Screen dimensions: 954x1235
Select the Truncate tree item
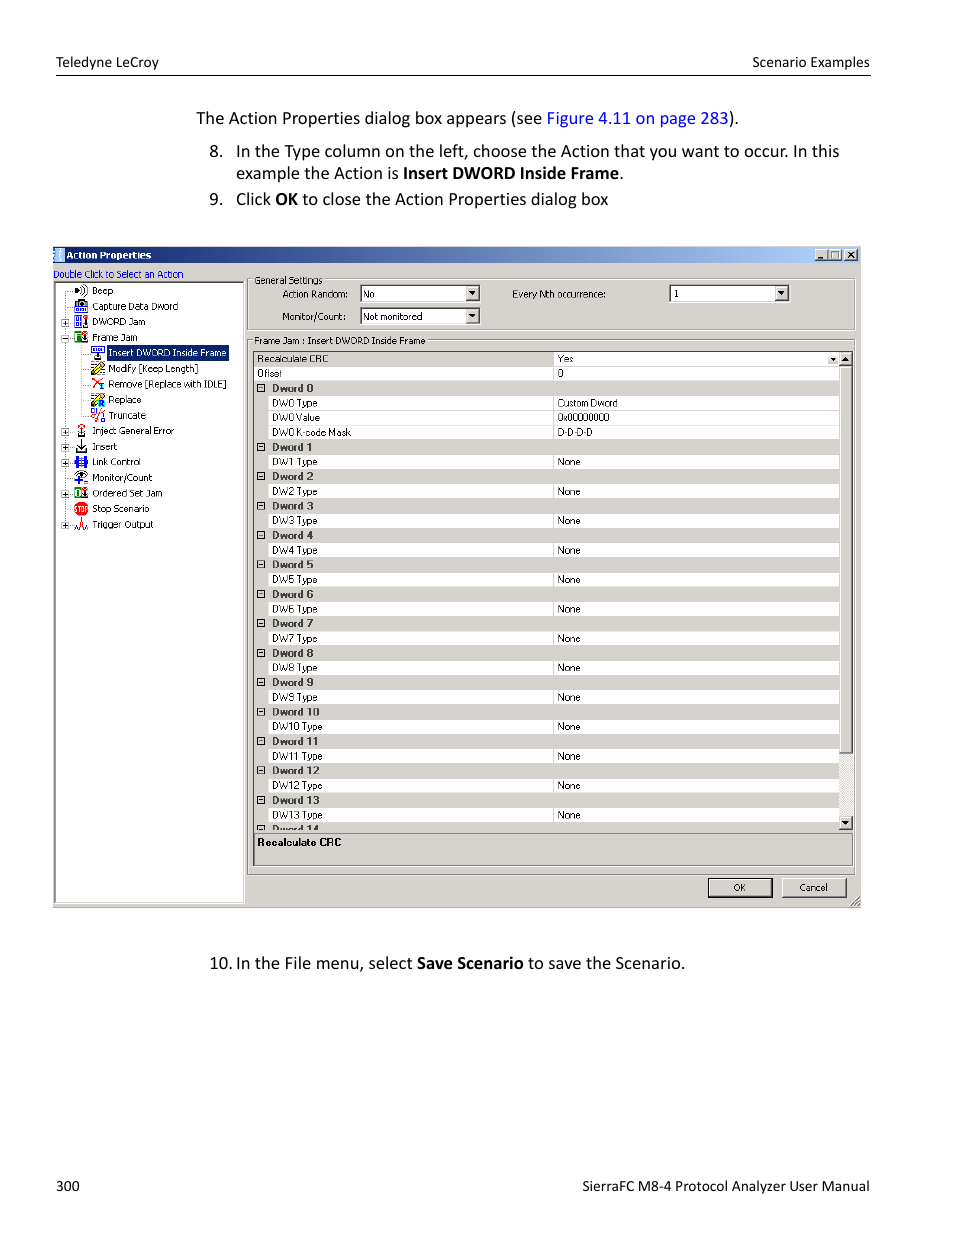(127, 416)
